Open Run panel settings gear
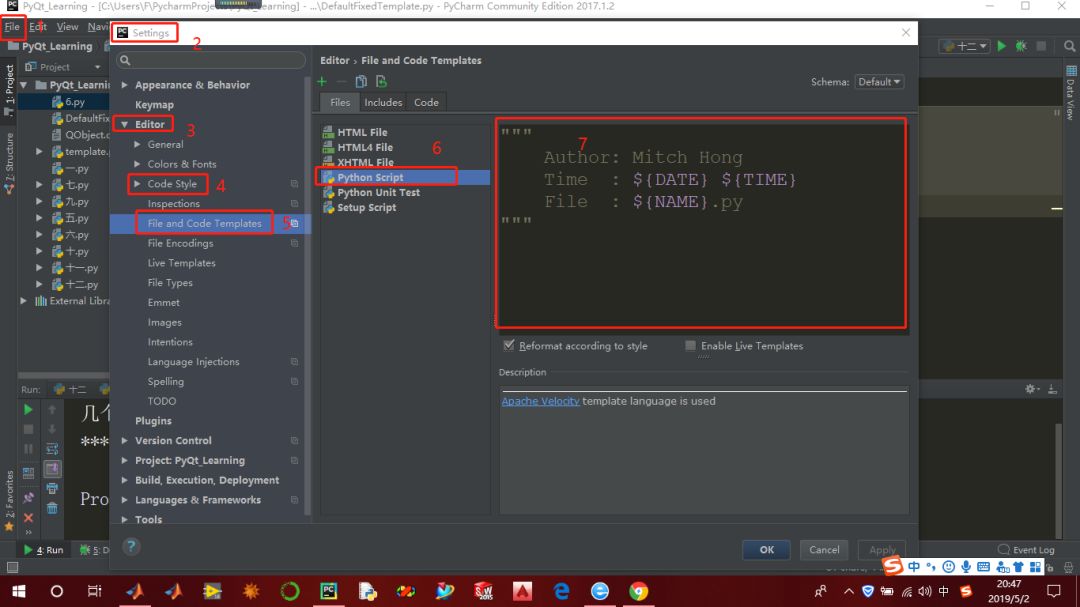Viewport: 1080px width, 607px height. pyautogui.click(x=1030, y=389)
